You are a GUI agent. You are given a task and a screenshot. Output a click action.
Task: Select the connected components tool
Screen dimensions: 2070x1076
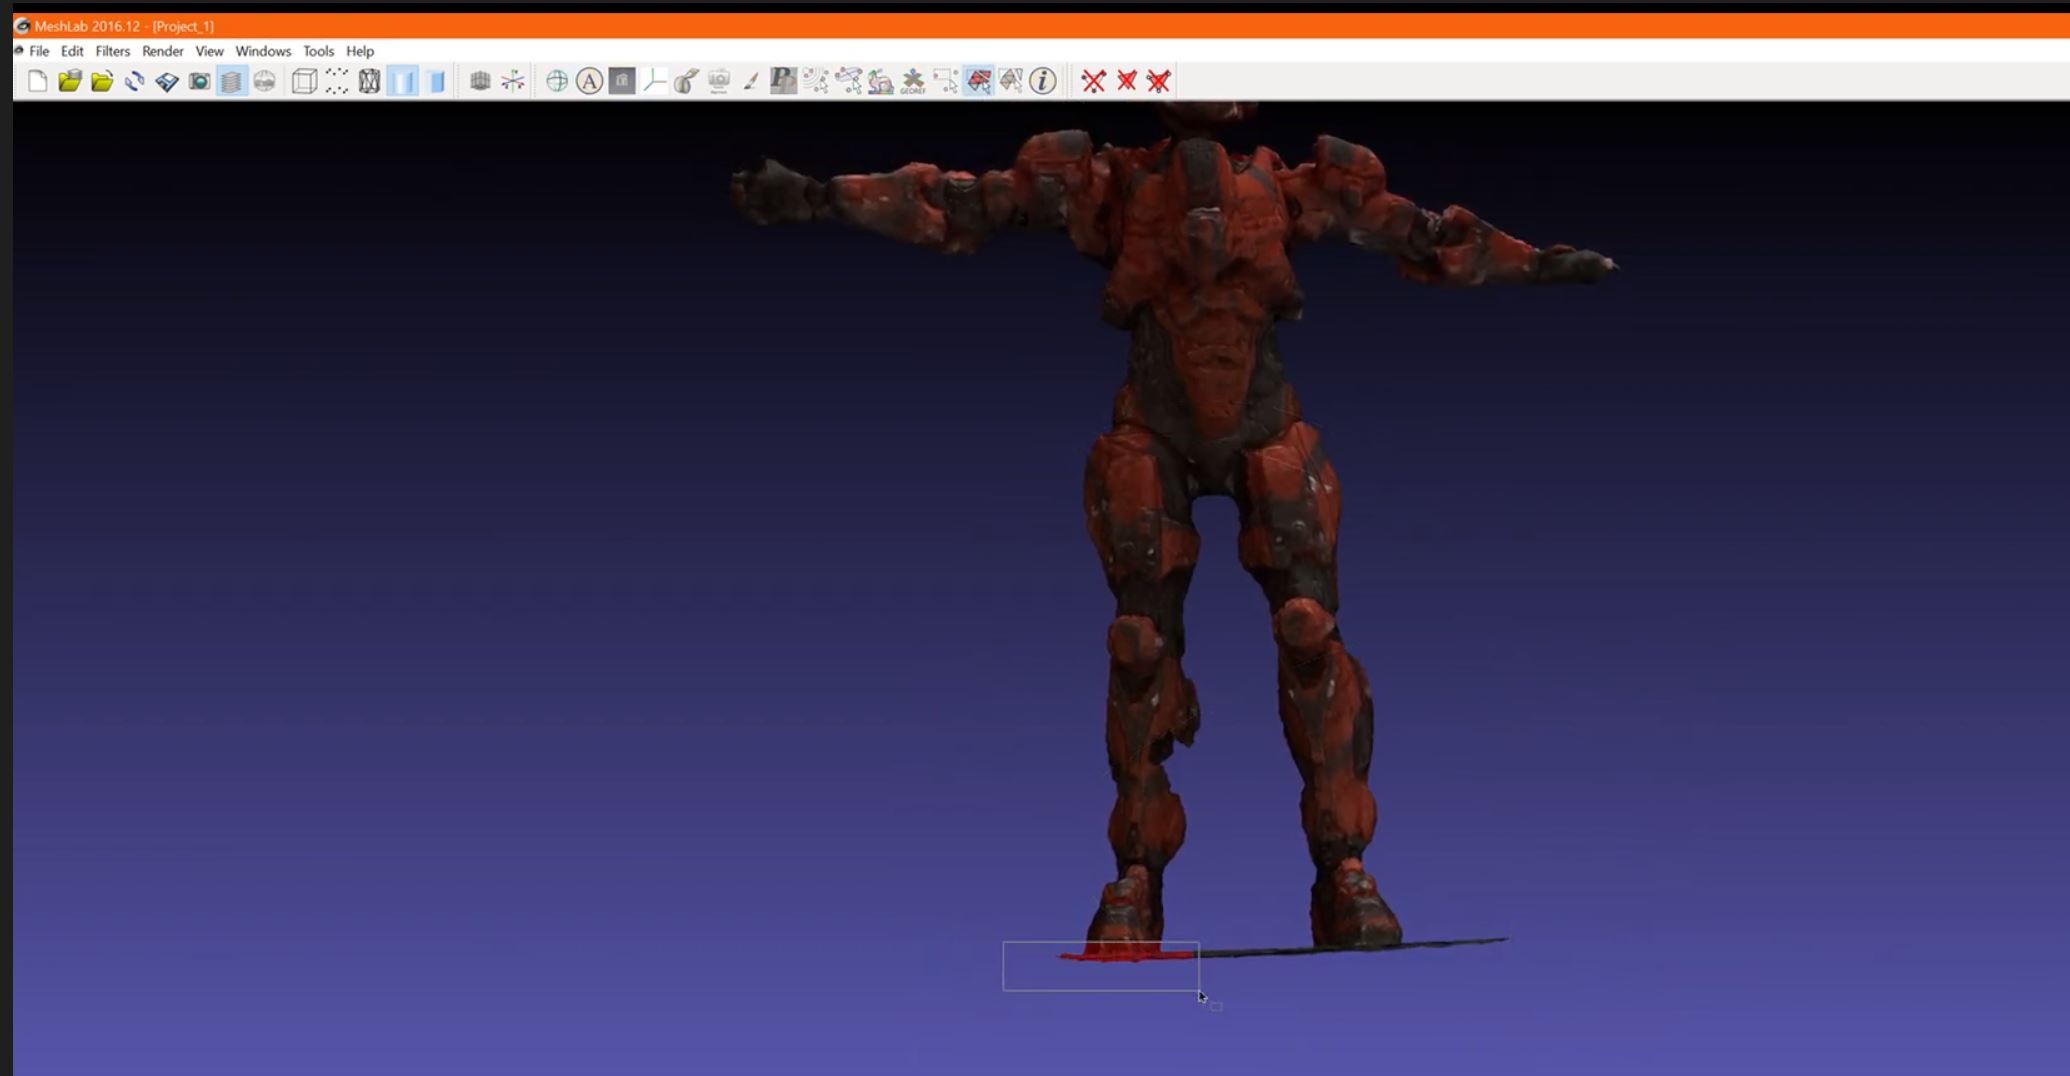(x=848, y=81)
